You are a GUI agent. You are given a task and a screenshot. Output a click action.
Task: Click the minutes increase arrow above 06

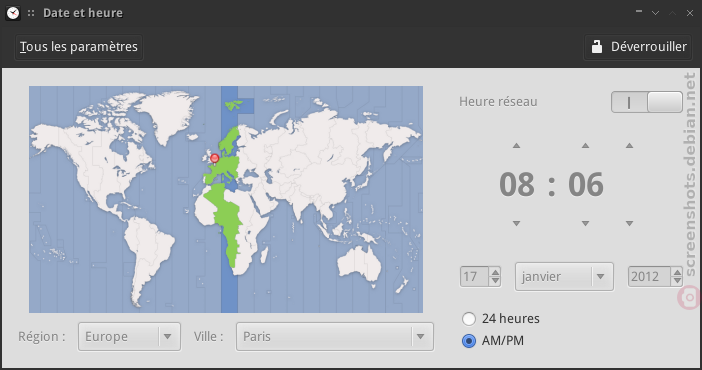(x=585, y=146)
